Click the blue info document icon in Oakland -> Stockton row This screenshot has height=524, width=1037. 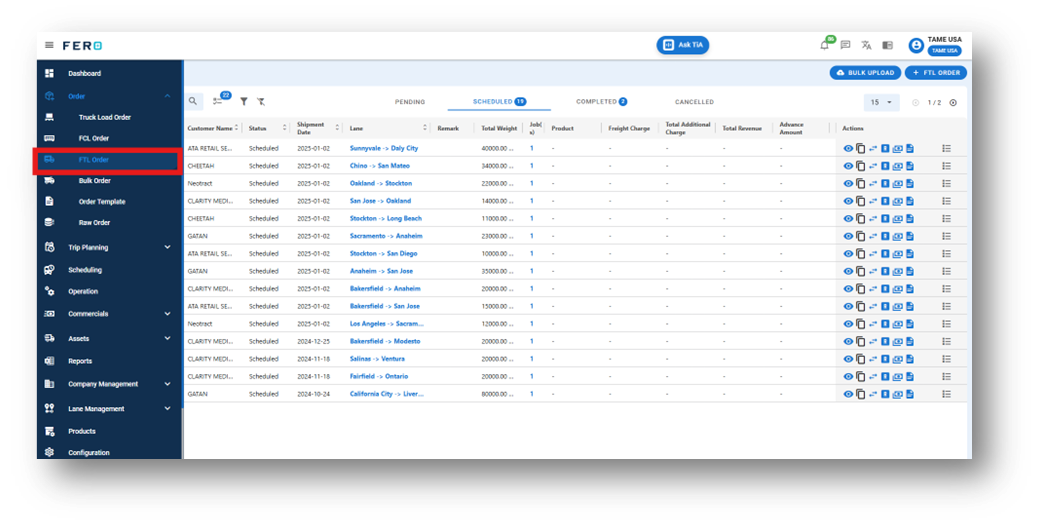[x=885, y=183]
